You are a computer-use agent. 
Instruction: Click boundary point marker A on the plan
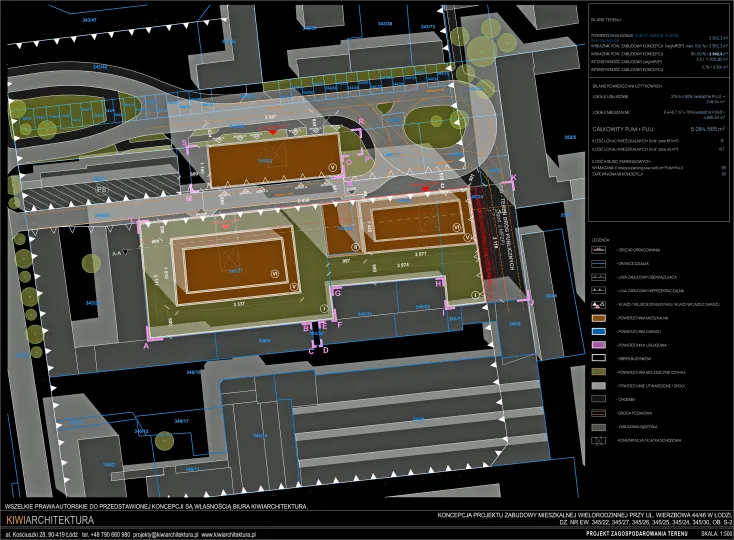(x=147, y=346)
